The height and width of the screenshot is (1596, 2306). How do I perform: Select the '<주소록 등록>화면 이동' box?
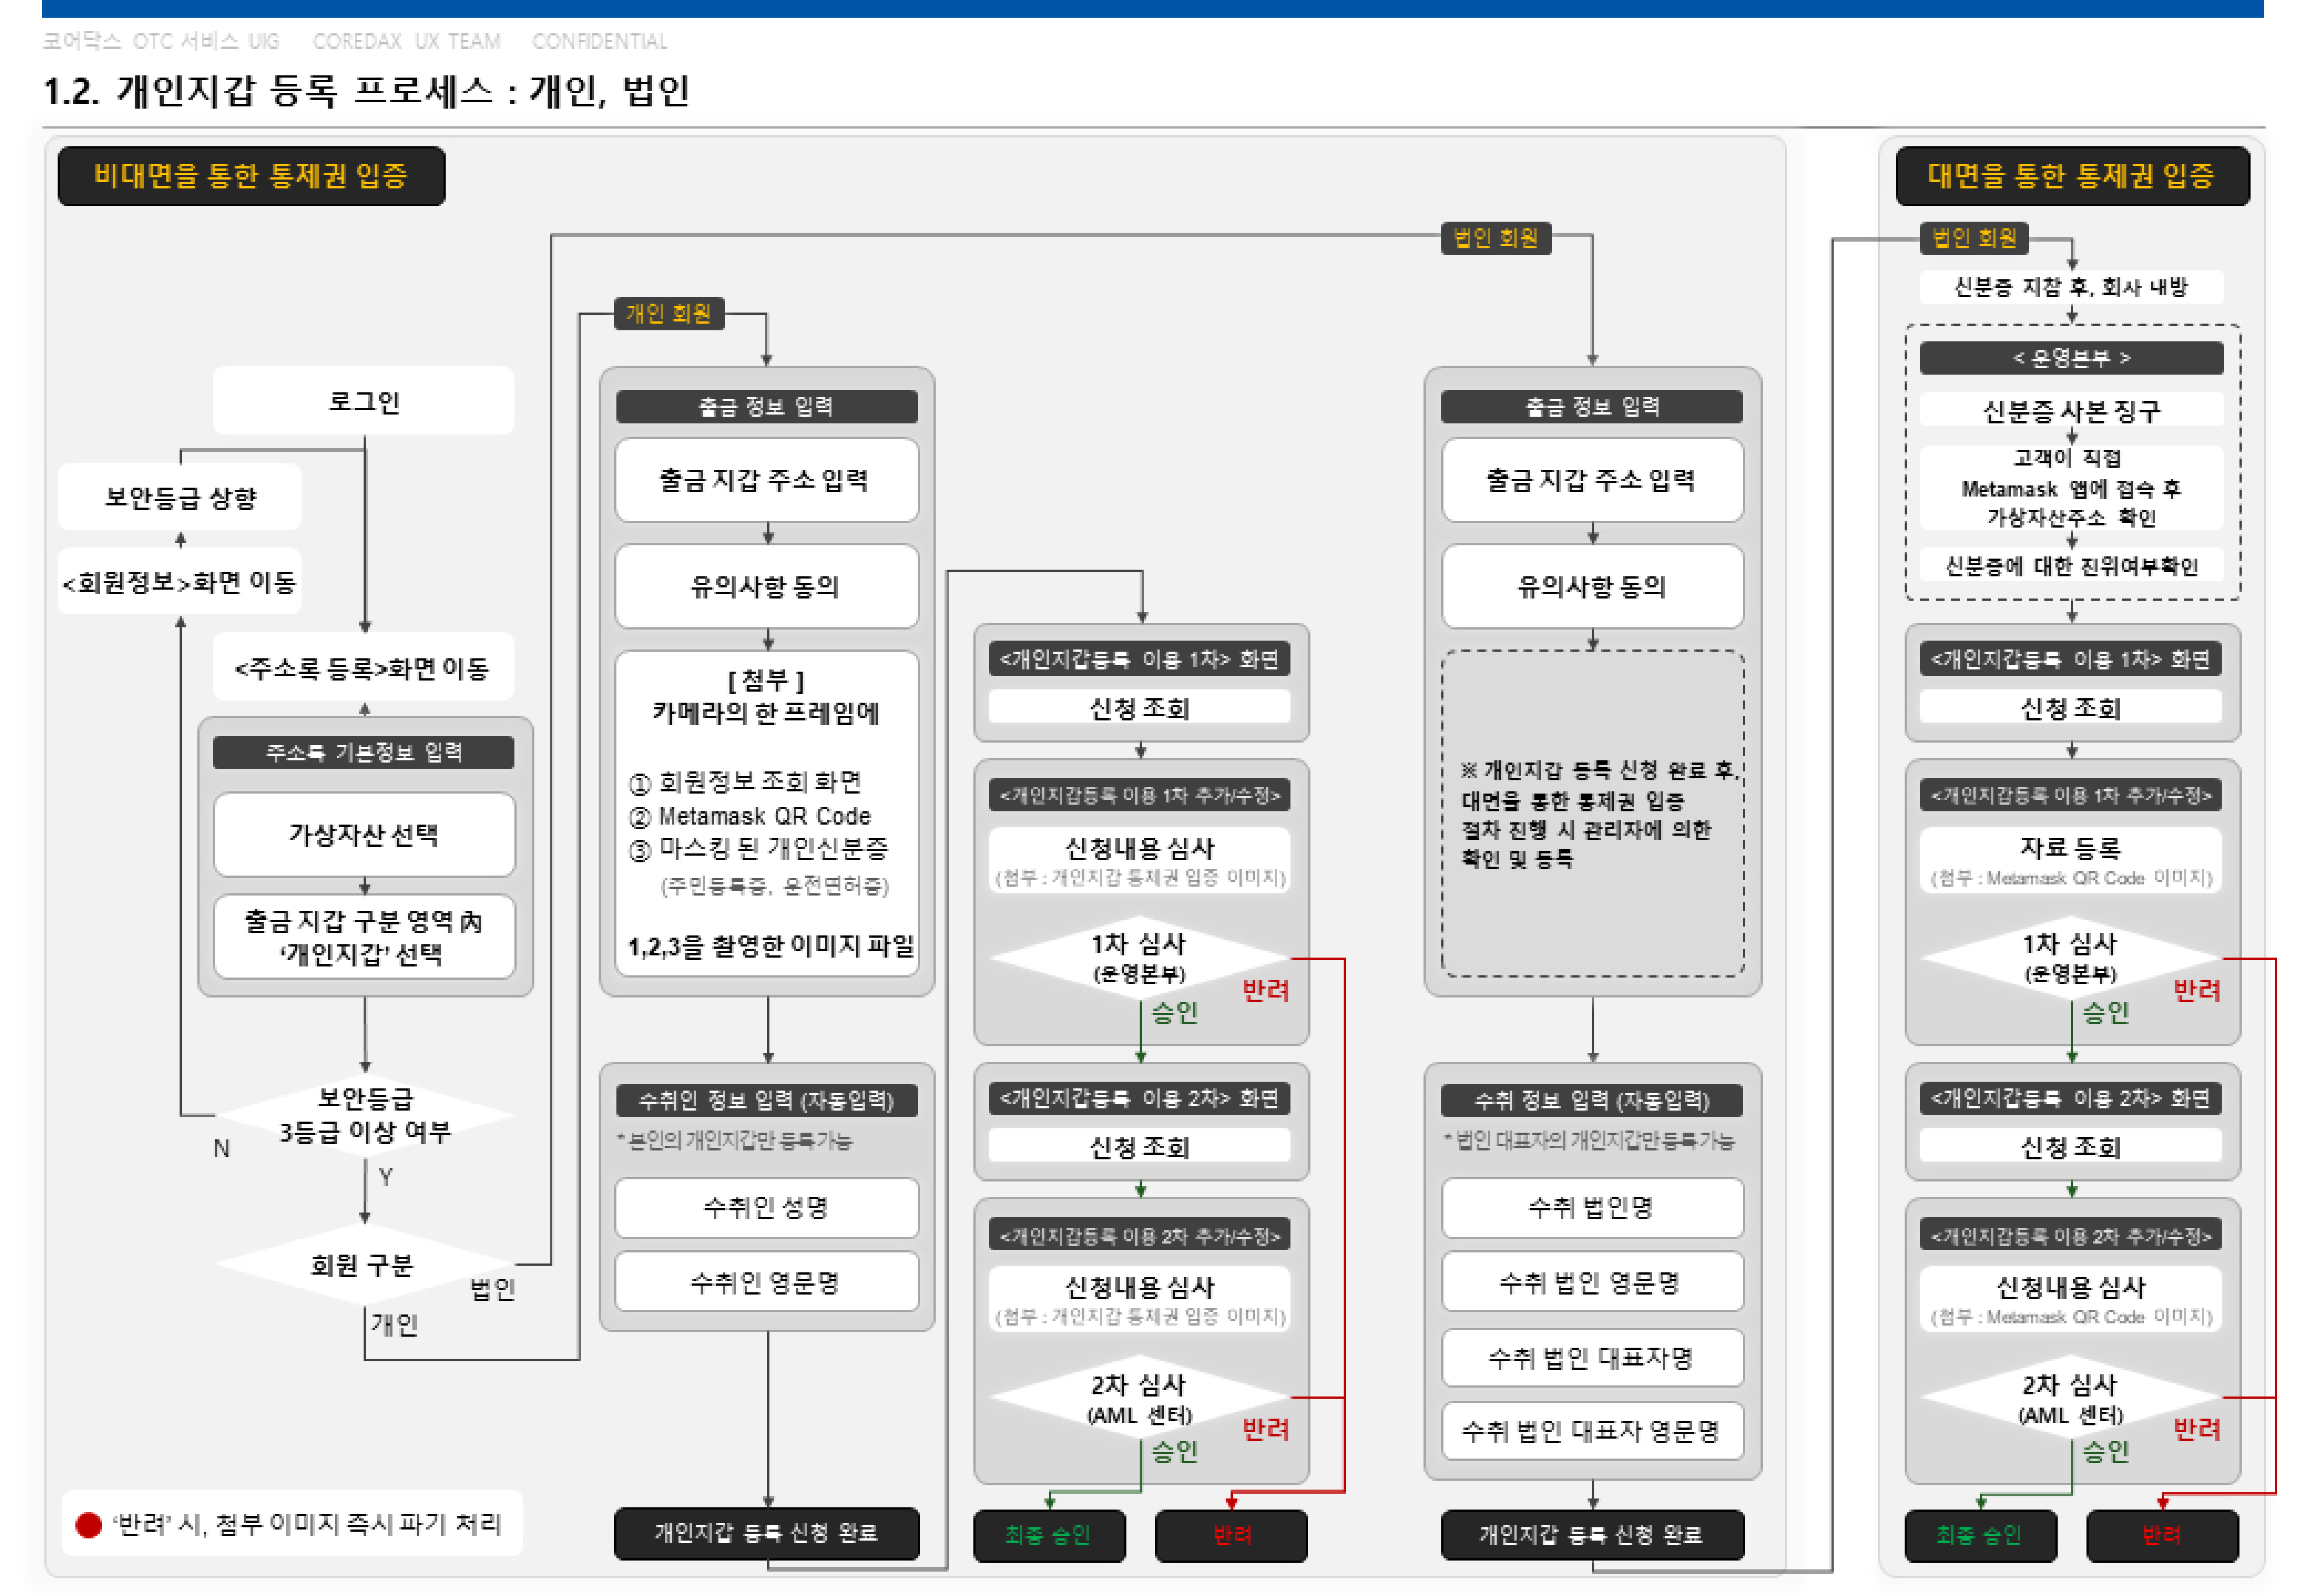tap(363, 667)
